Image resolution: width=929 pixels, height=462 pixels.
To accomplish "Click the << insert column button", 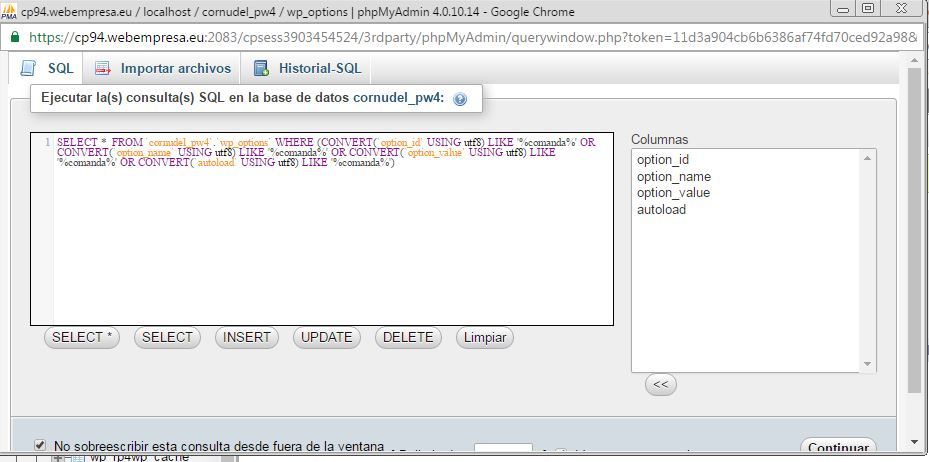I will pos(661,384).
